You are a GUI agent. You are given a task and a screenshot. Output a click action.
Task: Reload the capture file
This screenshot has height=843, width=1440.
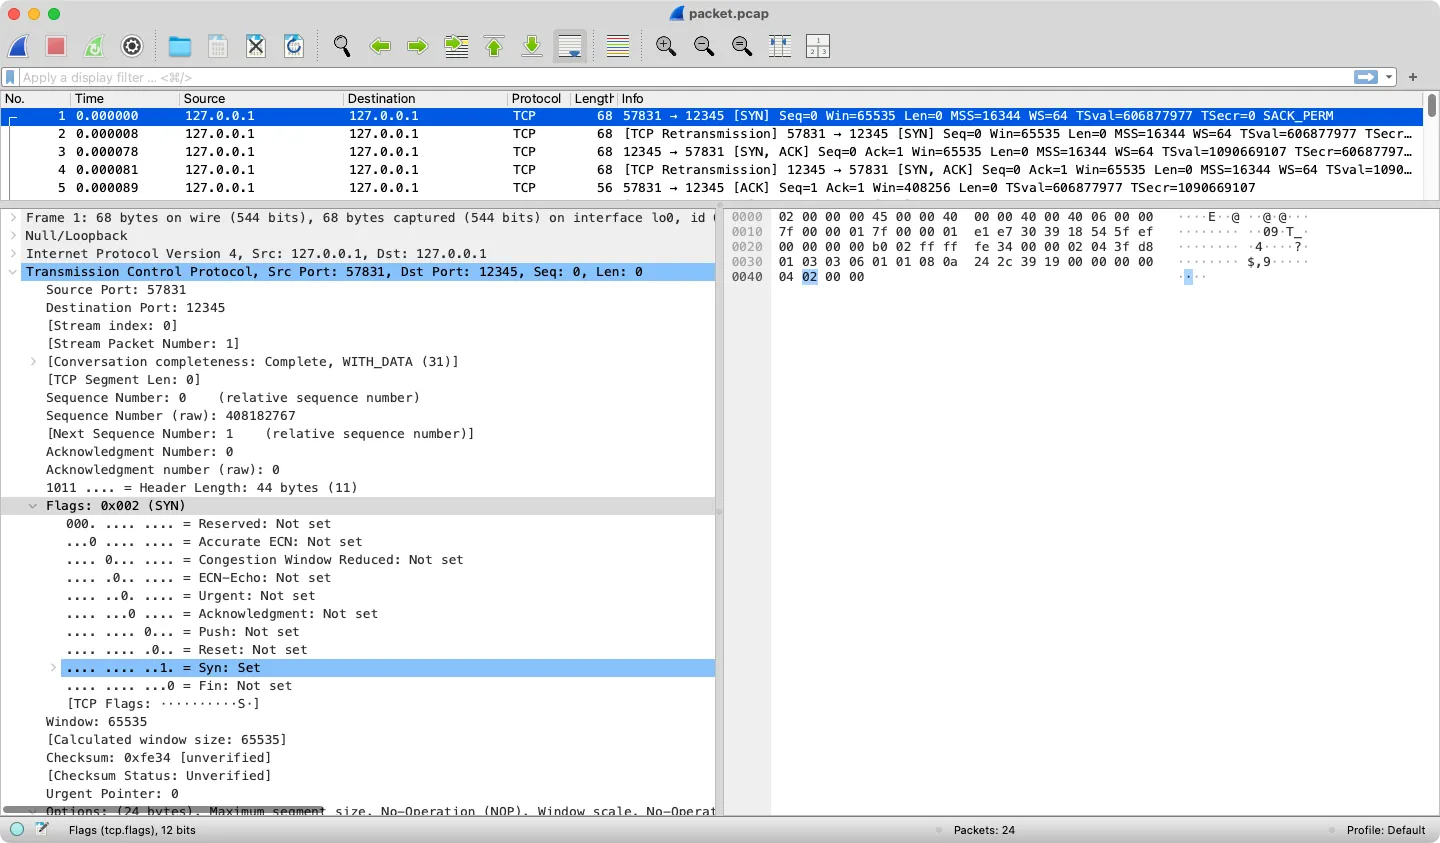click(294, 46)
